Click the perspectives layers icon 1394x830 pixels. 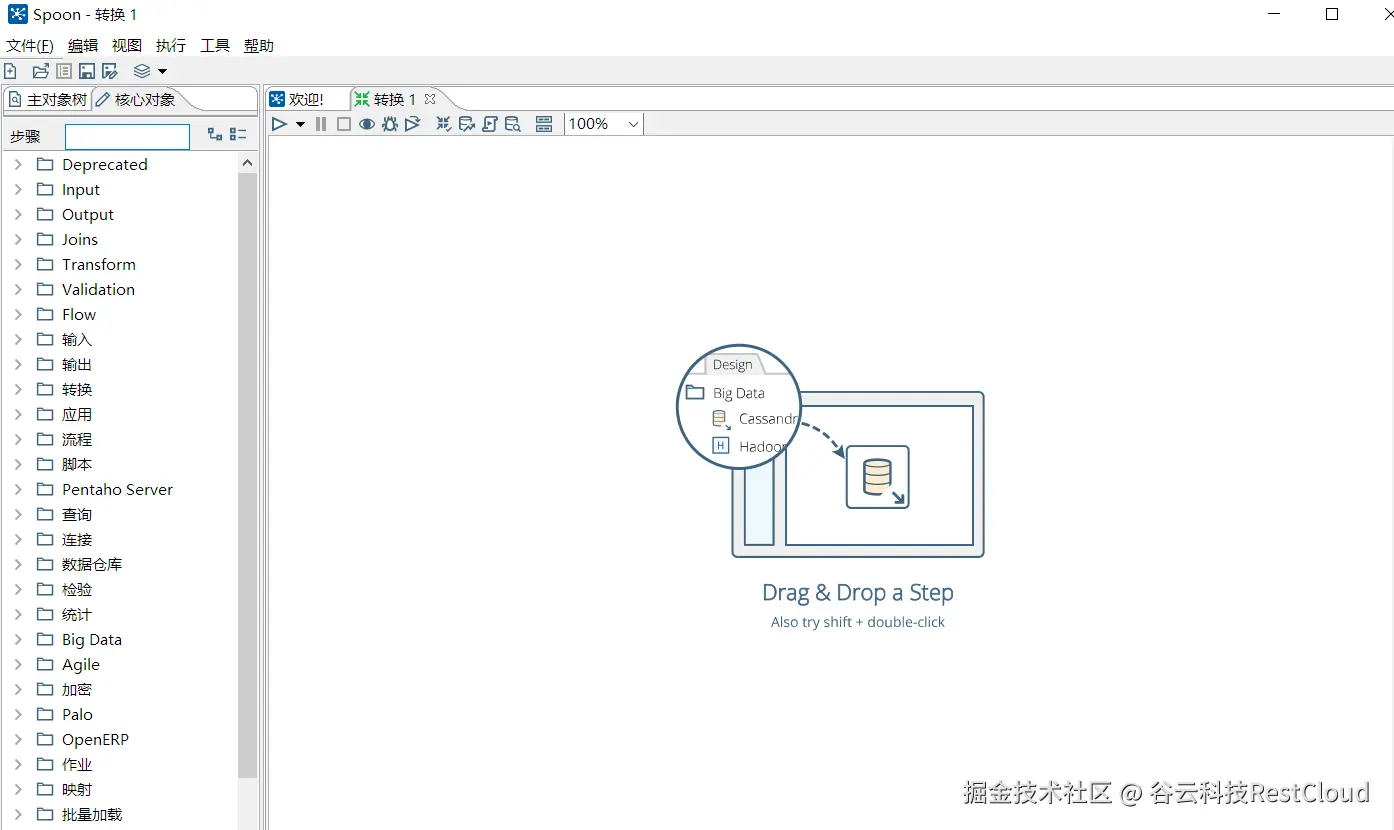click(x=142, y=71)
